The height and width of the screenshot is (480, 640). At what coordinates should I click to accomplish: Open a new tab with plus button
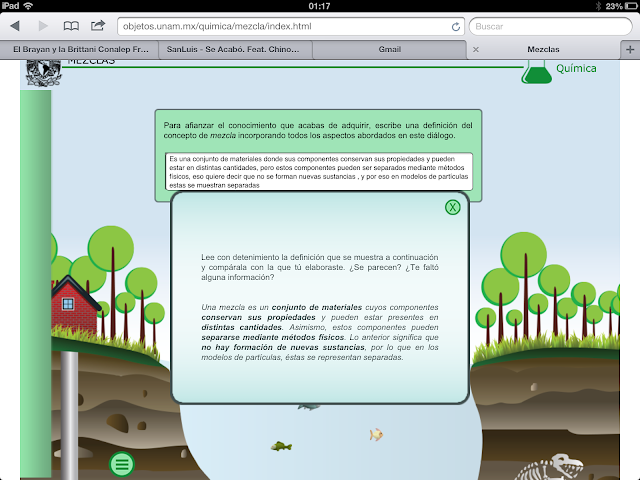click(x=630, y=49)
